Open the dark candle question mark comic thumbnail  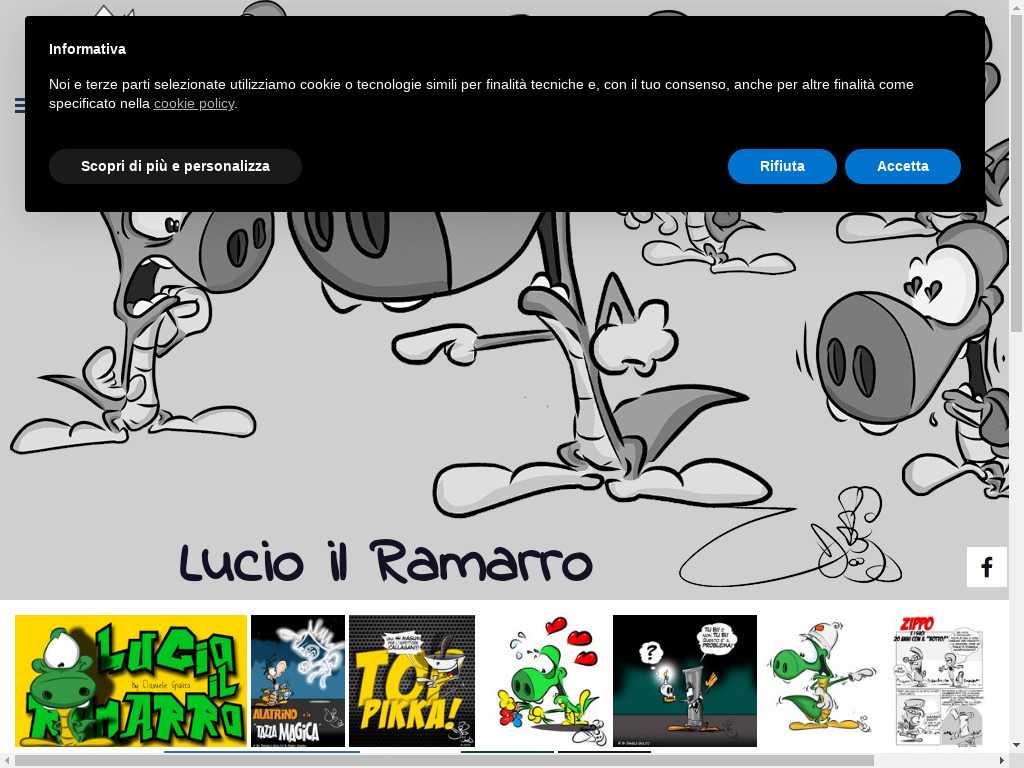[684, 680]
